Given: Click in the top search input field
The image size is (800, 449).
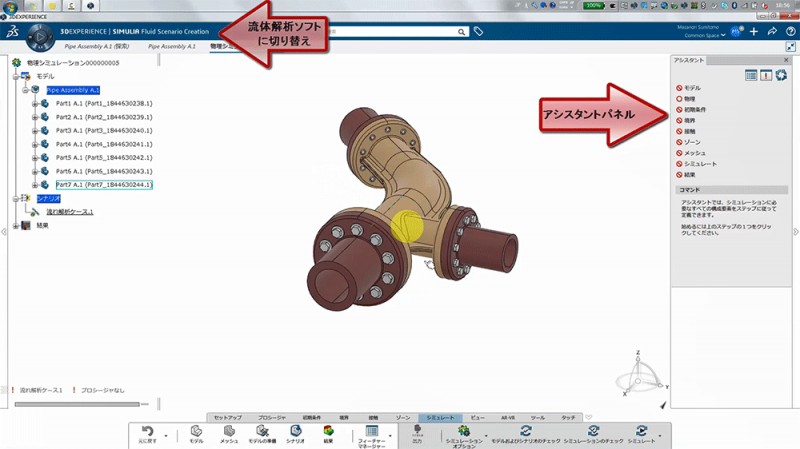Looking at the screenshot, I should [393, 32].
